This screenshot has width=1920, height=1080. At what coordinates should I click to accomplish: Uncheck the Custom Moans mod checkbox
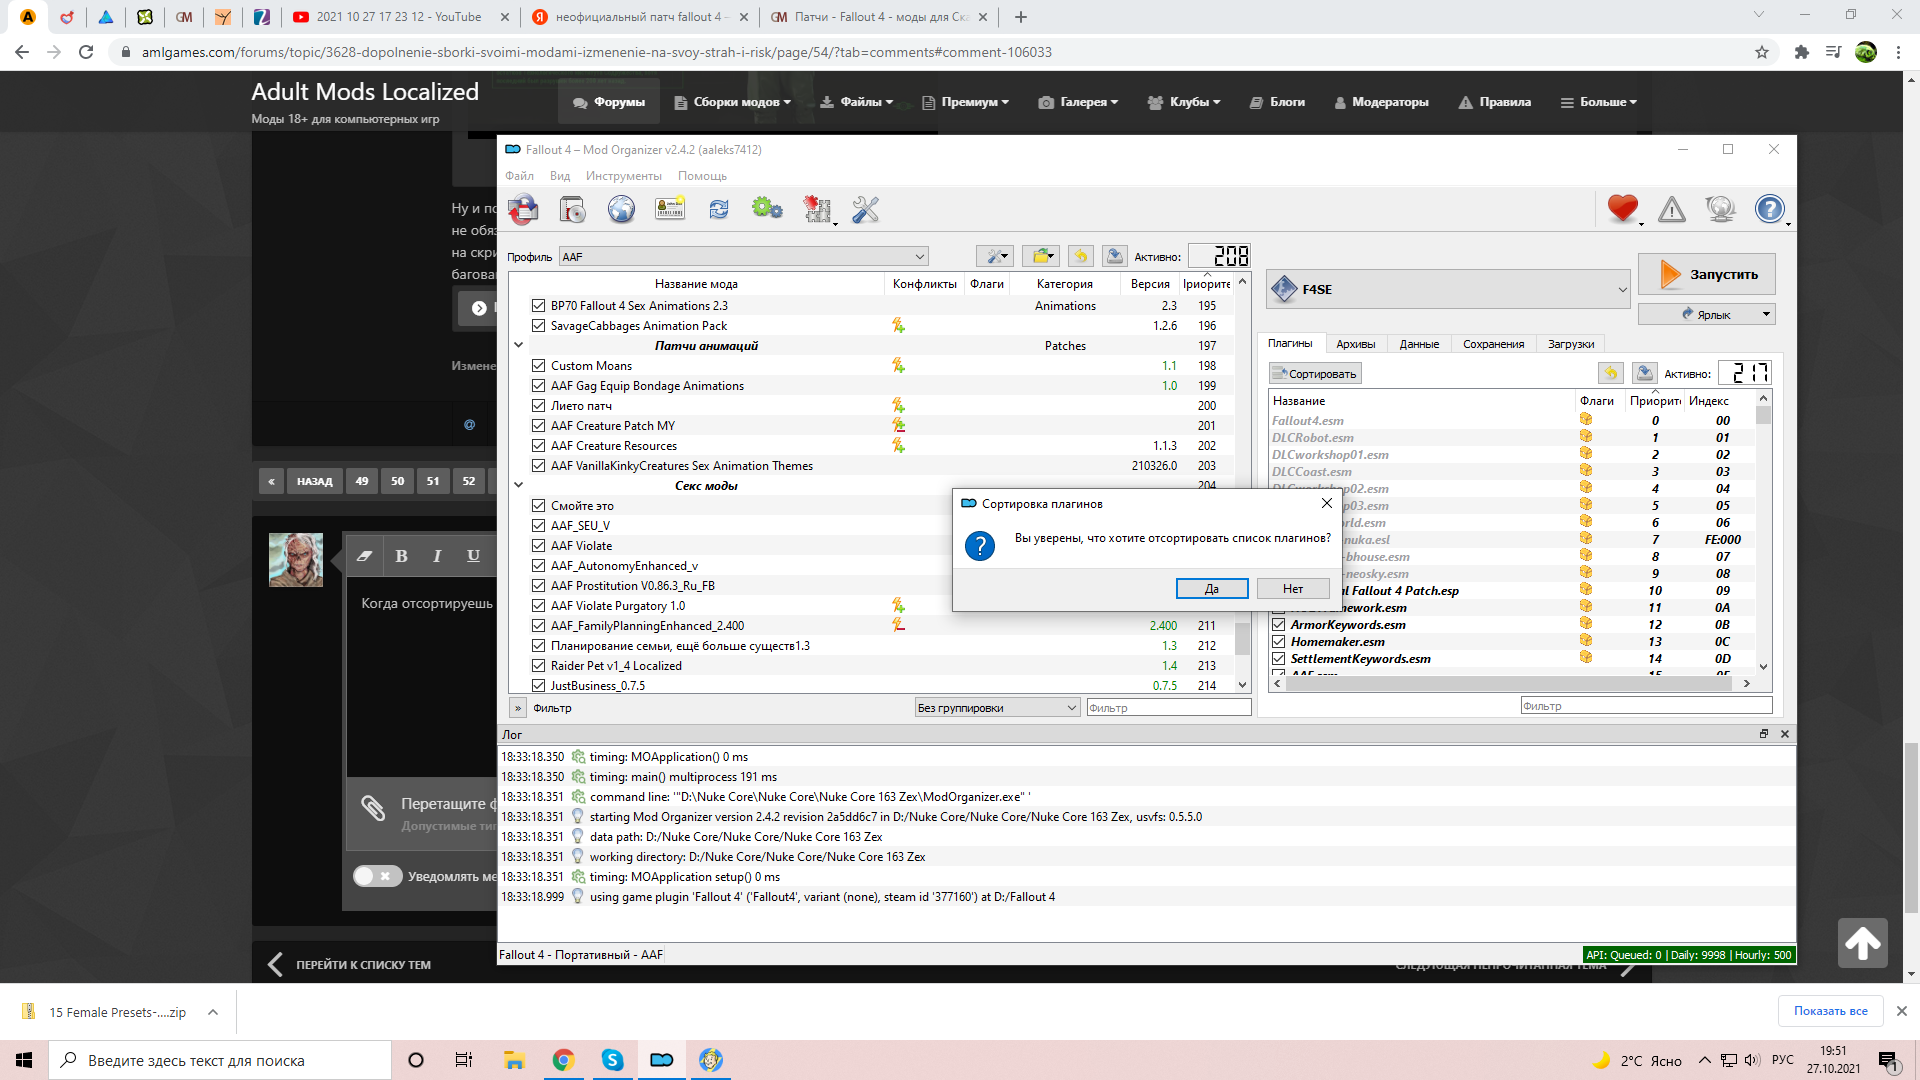[538, 366]
